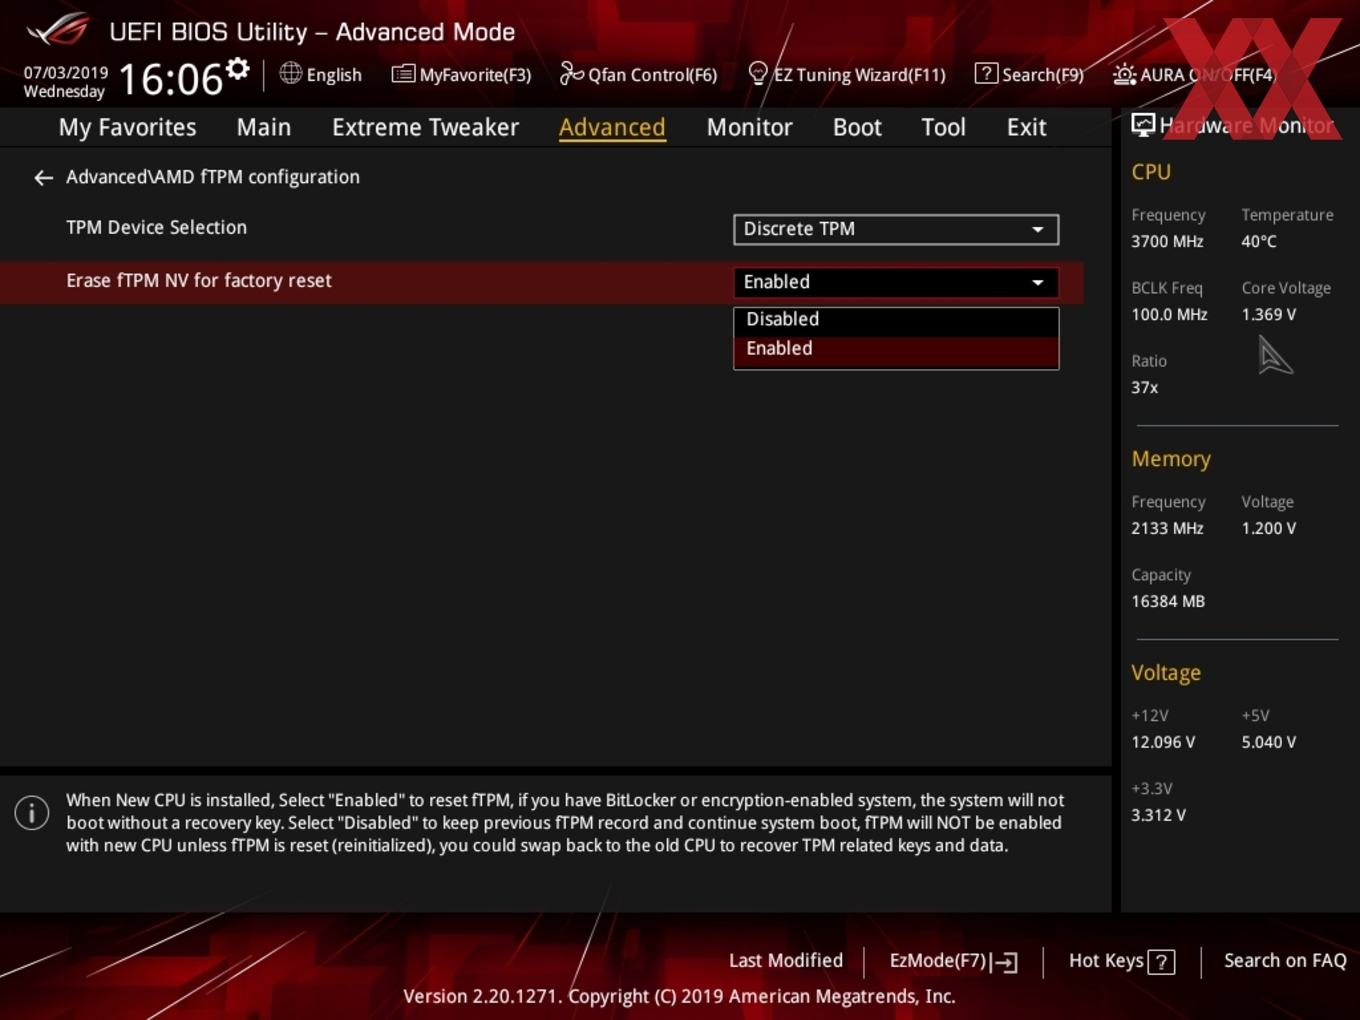Launch EZ Tuning Wizard(F11)
The image size is (1360, 1020).
(846, 74)
